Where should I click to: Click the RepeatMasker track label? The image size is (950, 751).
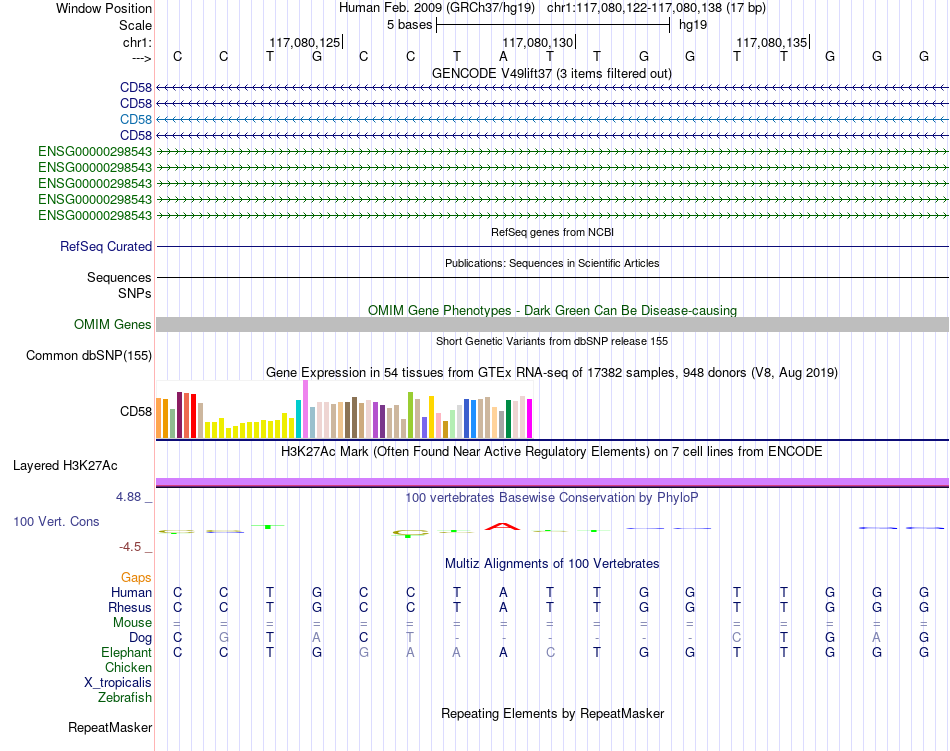110,727
